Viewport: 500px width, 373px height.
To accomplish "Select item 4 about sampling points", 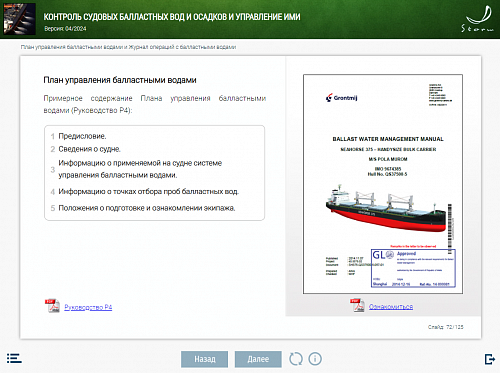I will (x=148, y=191).
